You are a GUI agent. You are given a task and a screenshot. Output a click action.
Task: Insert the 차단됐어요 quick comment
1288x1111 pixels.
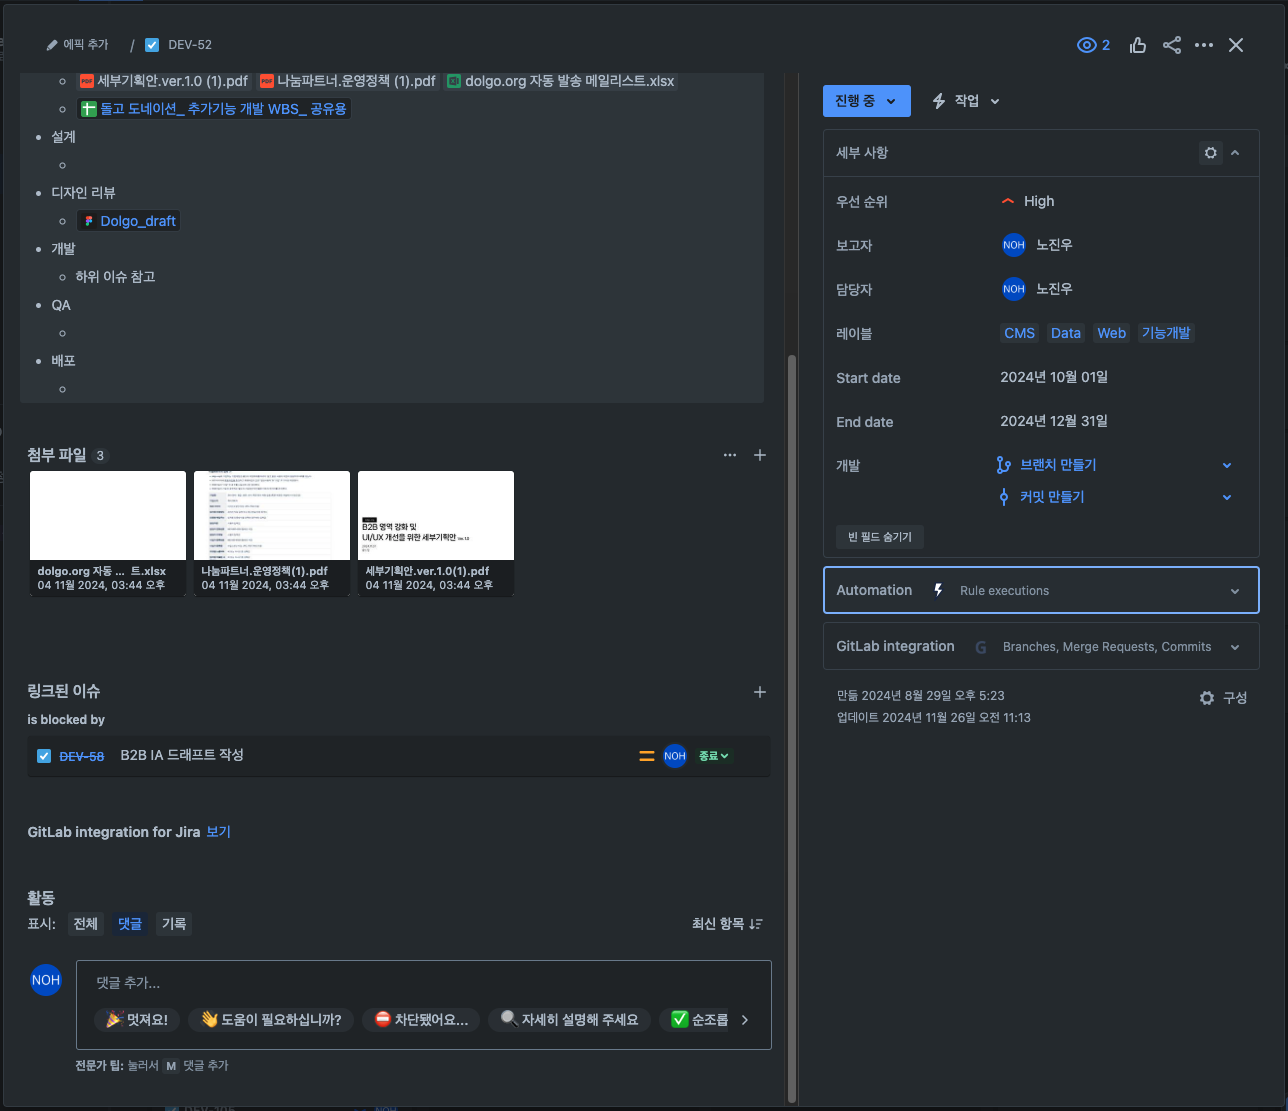(421, 1020)
